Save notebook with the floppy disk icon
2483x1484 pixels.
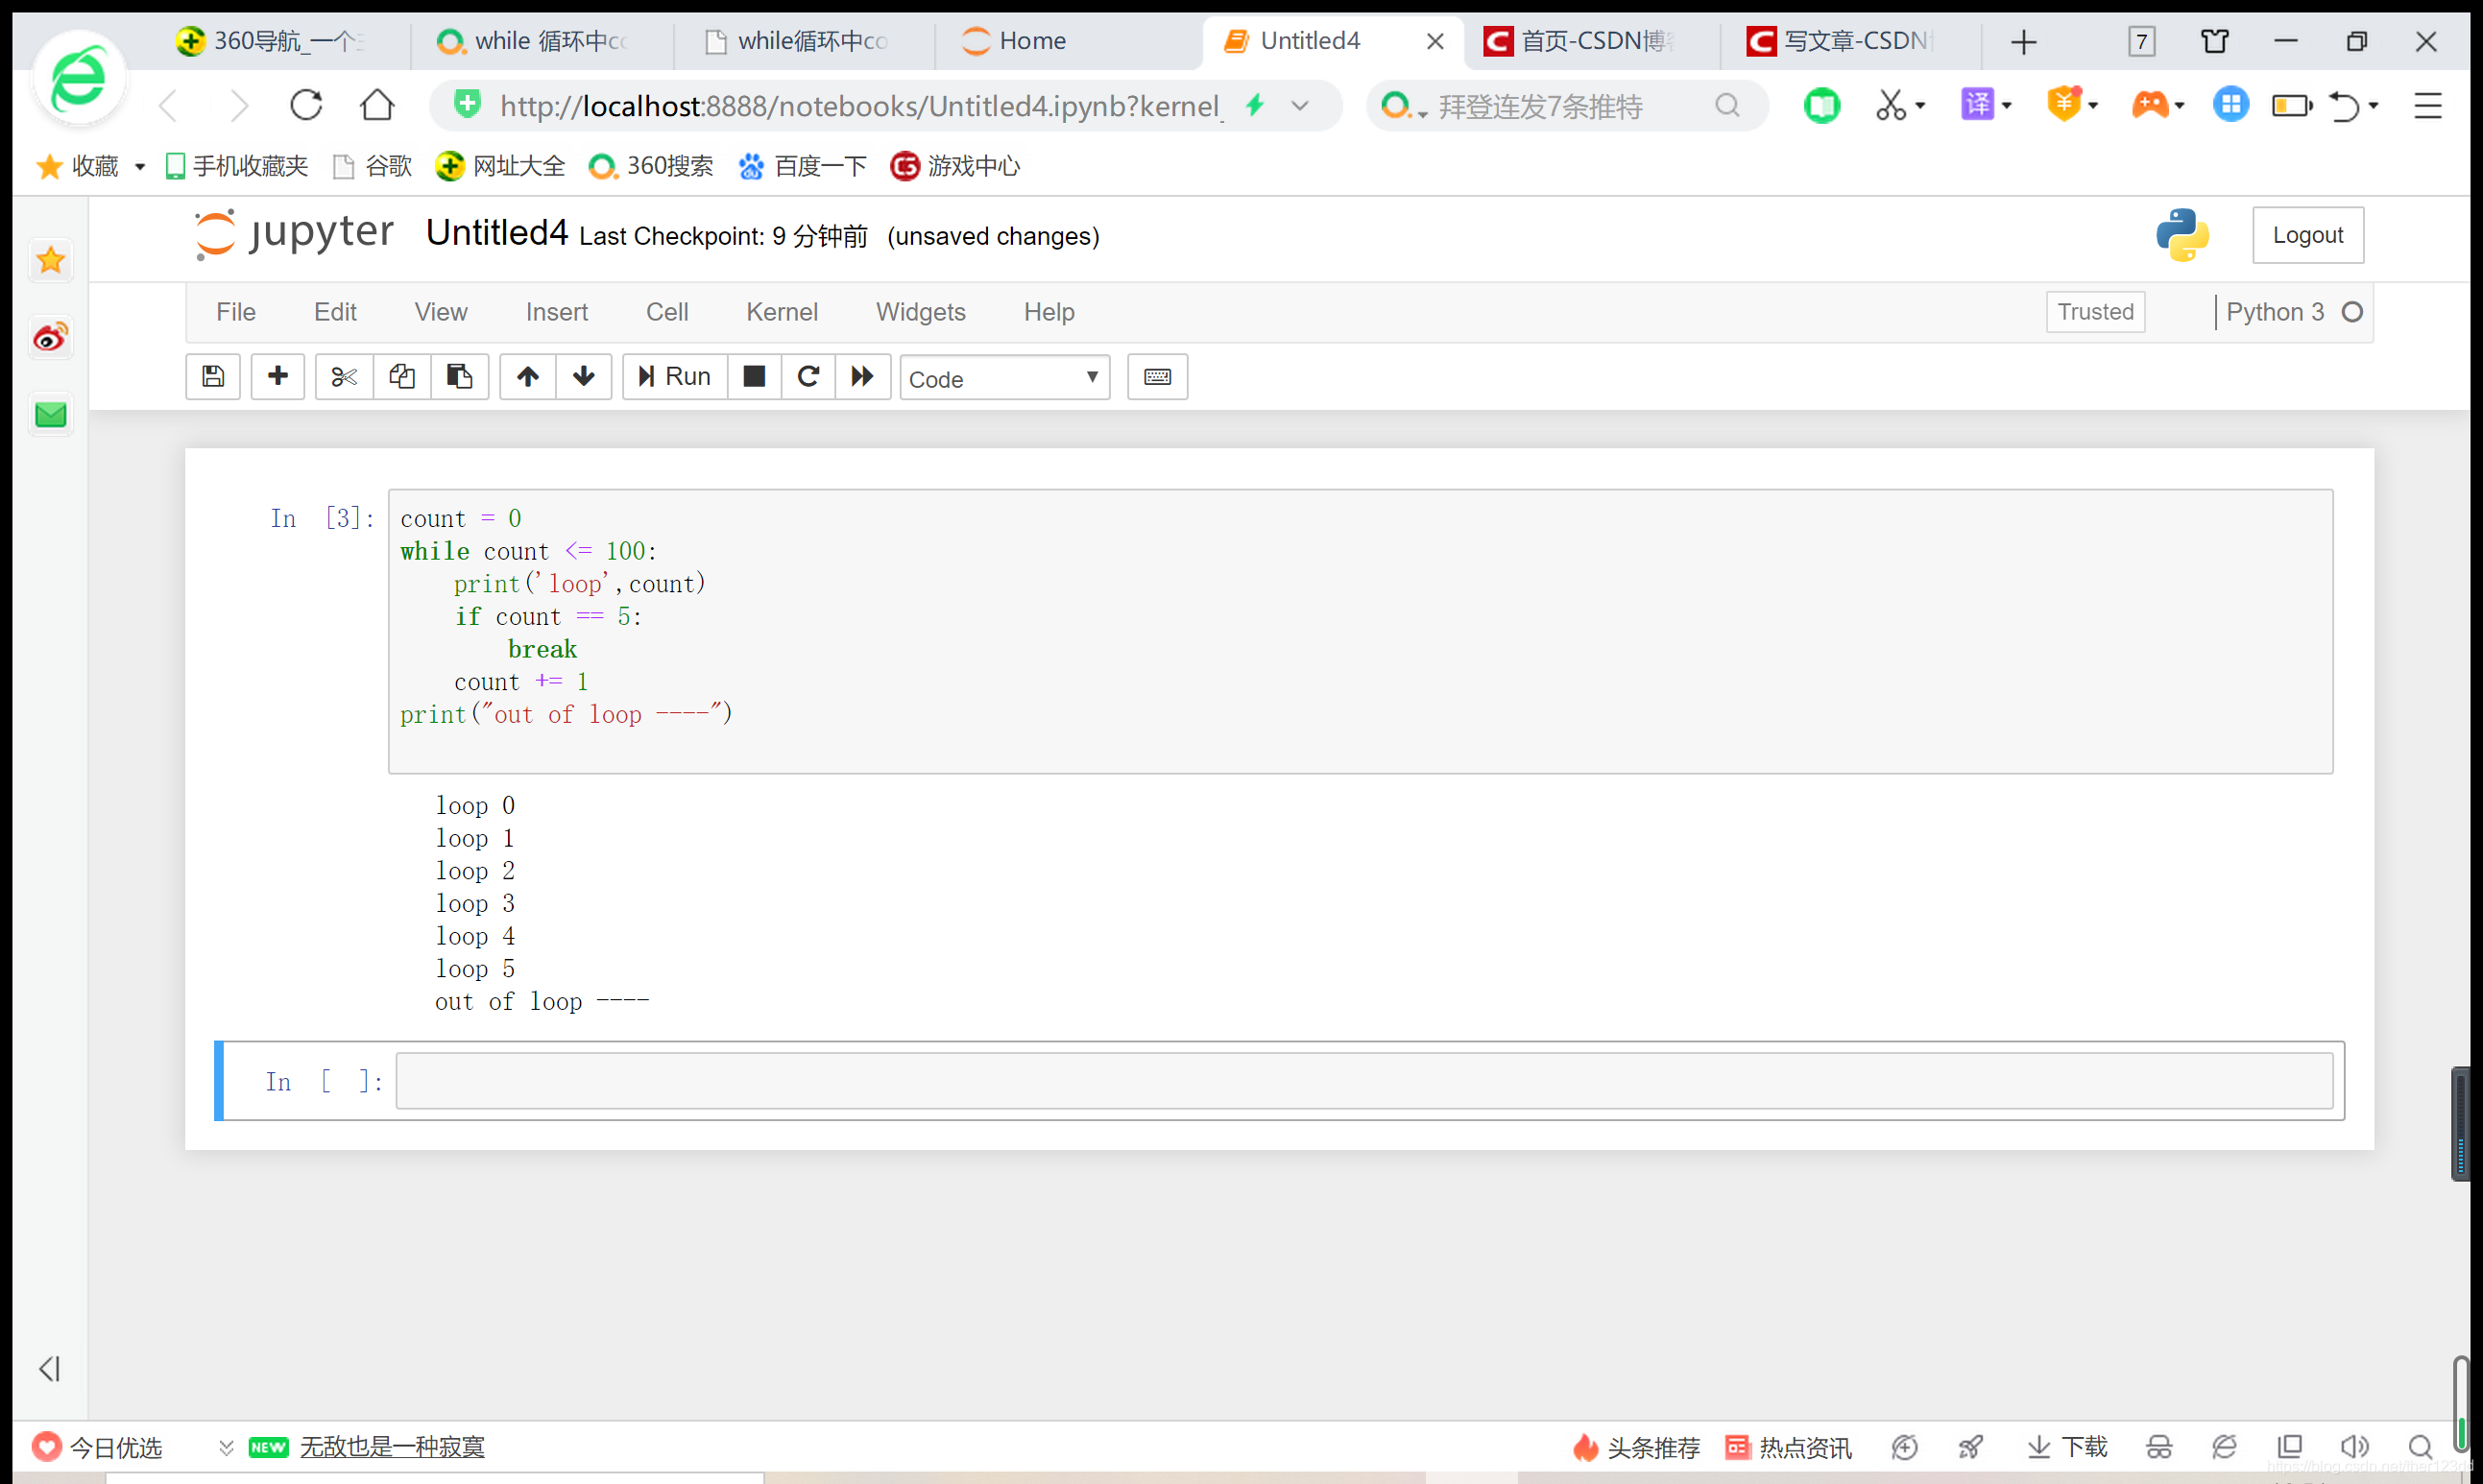(x=213, y=377)
